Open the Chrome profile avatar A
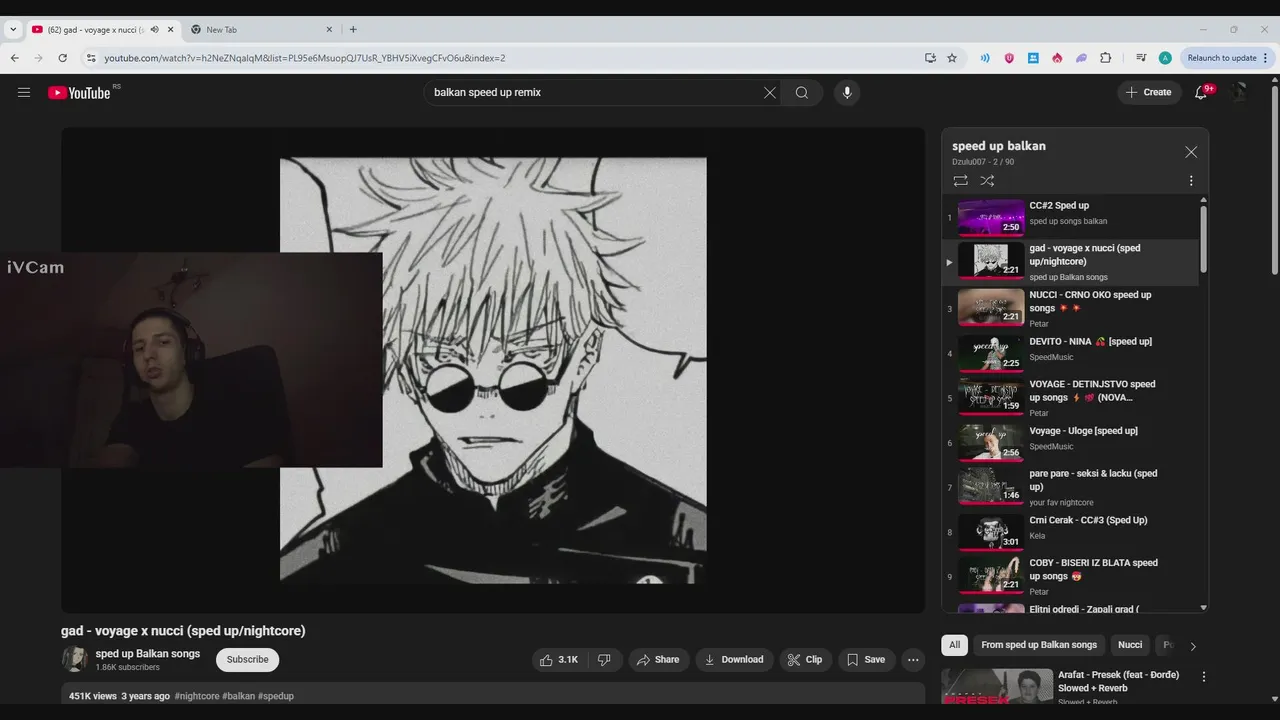Image resolution: width=1280 pixels, height=720 pixels. [1165, 58]
